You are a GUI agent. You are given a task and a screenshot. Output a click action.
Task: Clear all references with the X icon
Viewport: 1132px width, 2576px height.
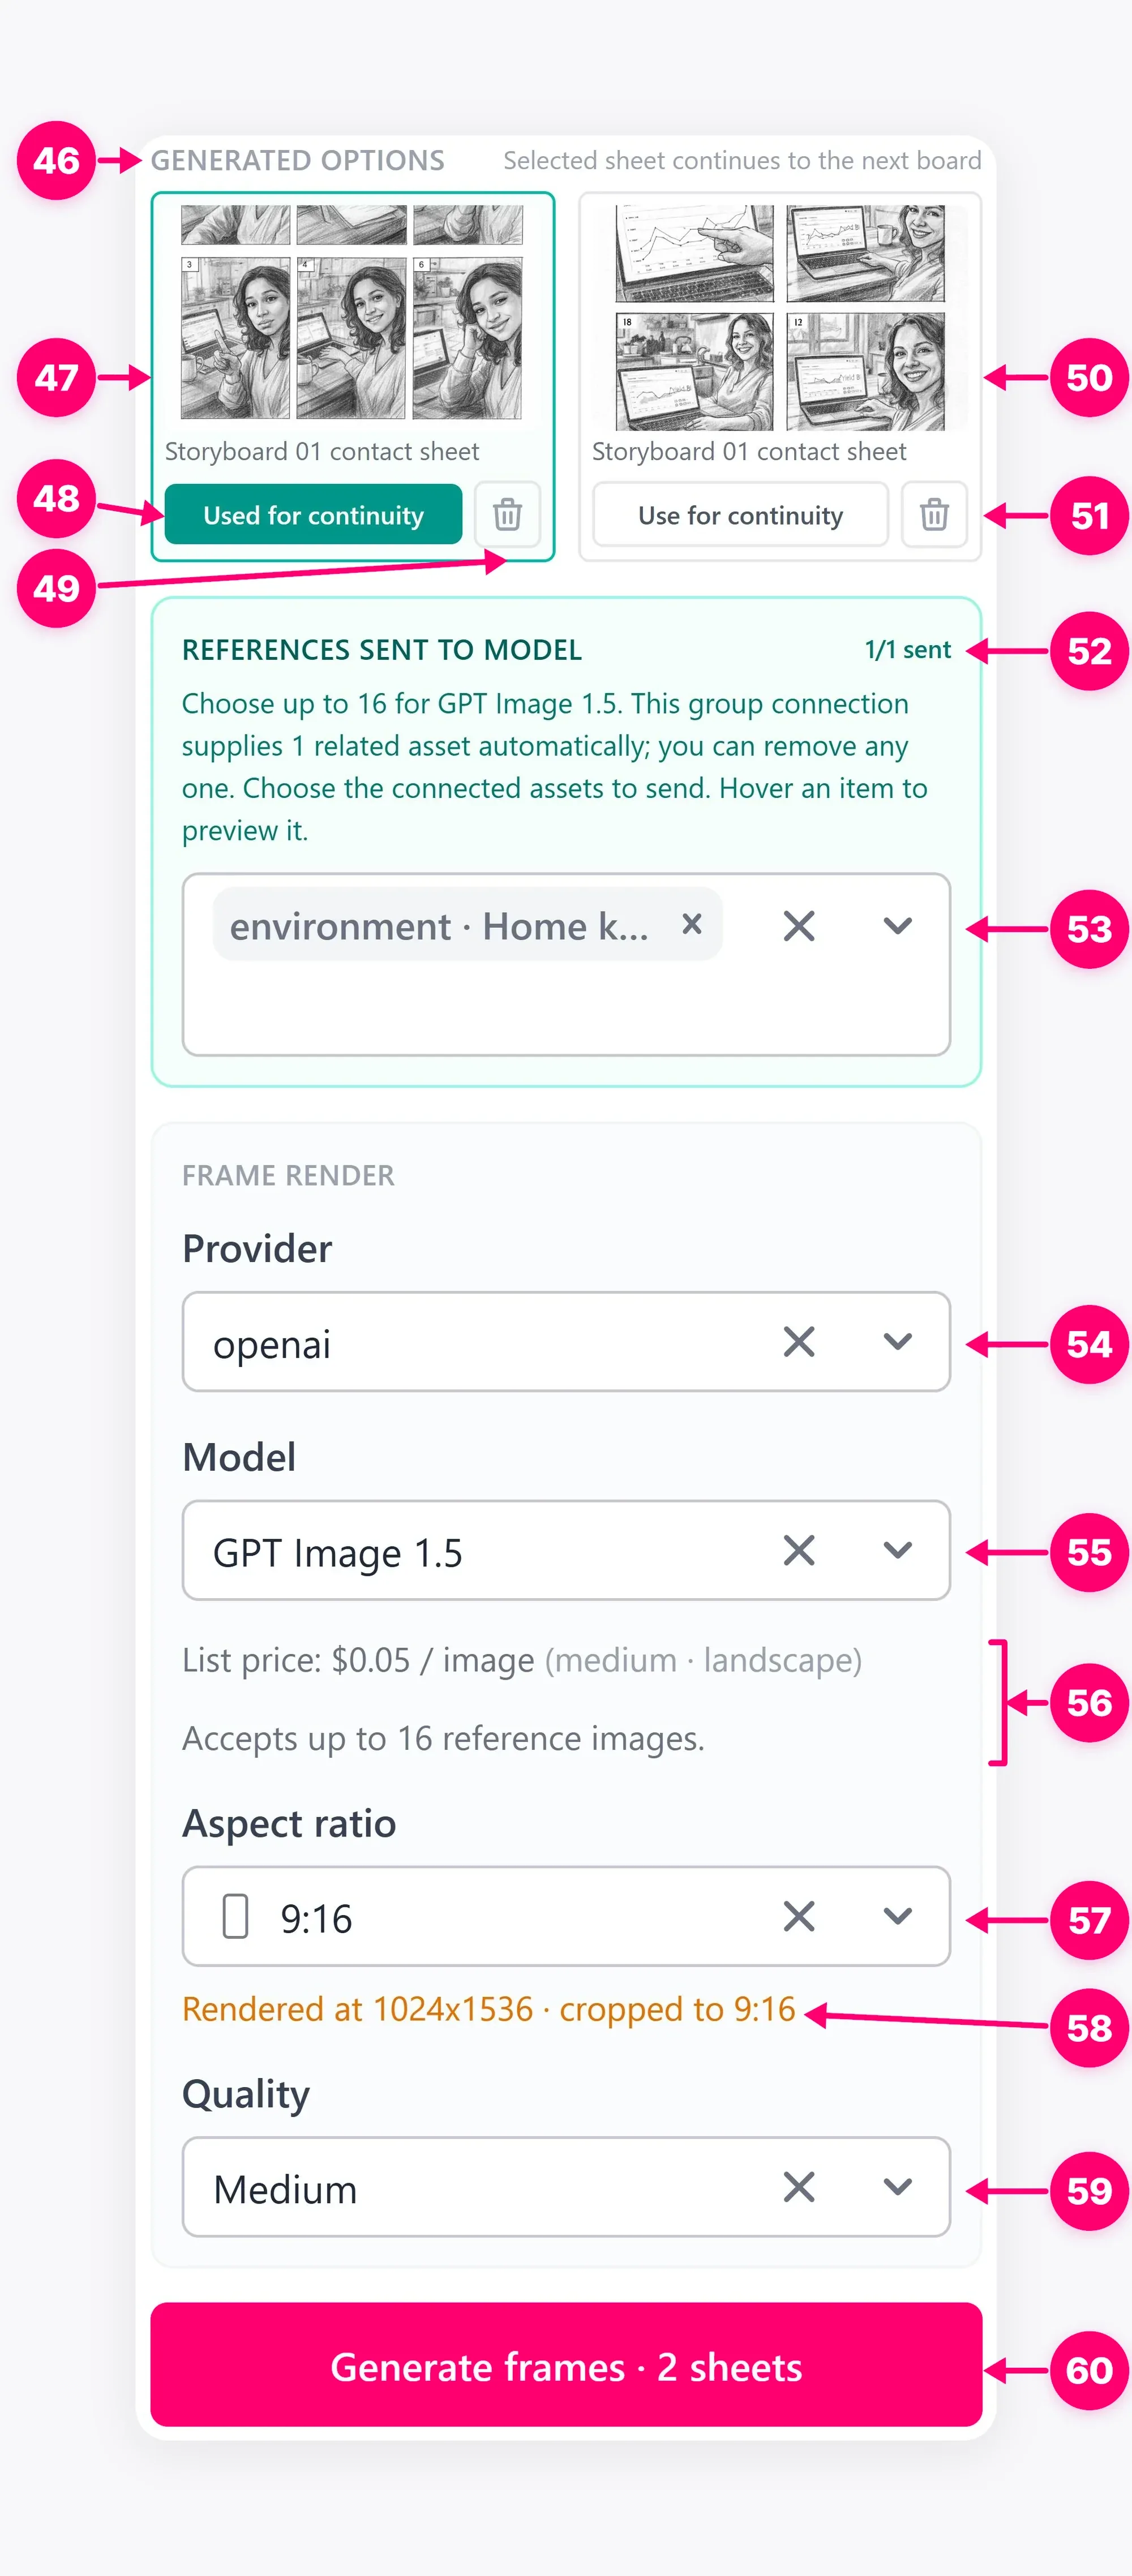click(799, 925)
